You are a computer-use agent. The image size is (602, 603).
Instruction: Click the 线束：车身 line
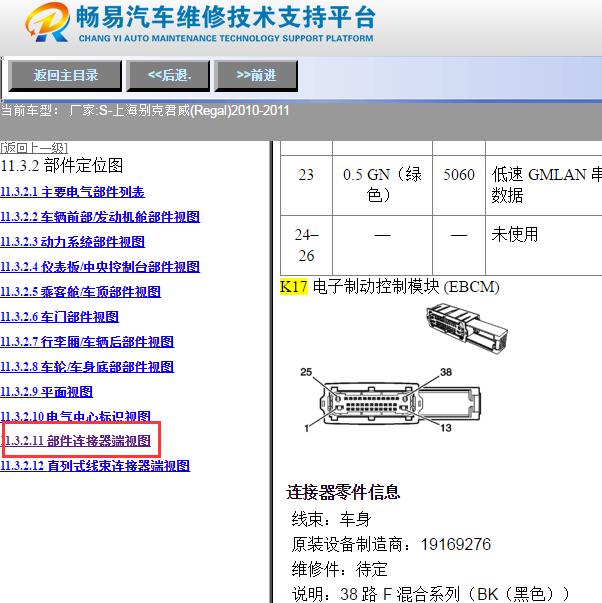[x=331, y=520]
